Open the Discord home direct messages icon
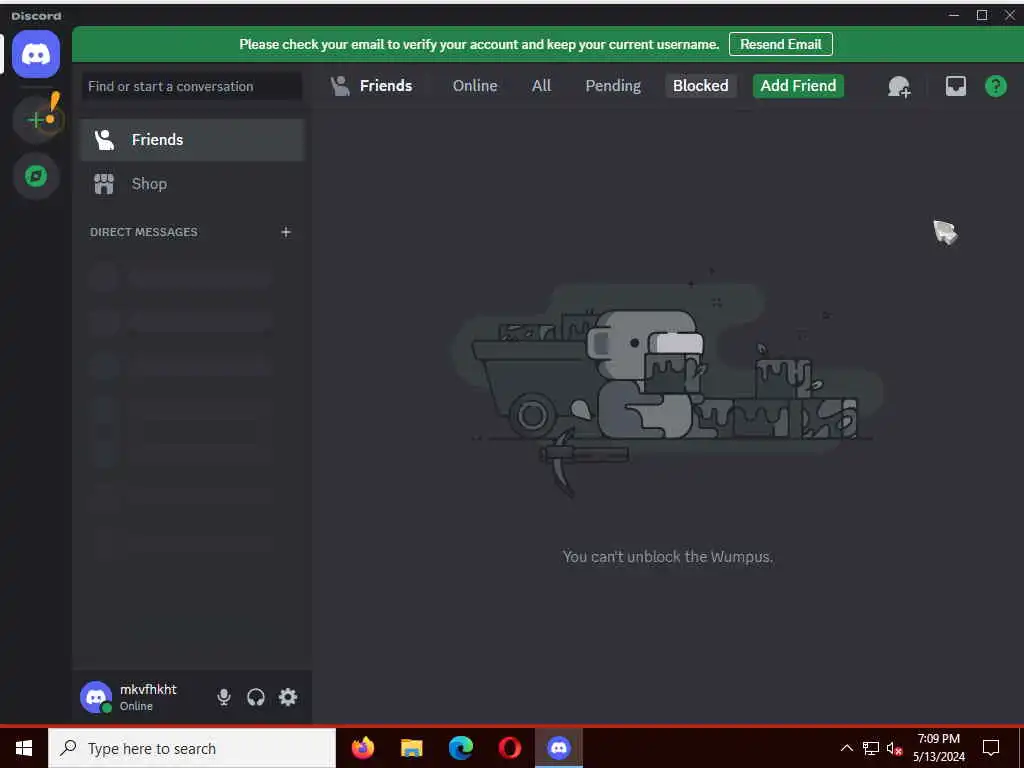Screen dimensions: 1024x768 pos(36,54)
